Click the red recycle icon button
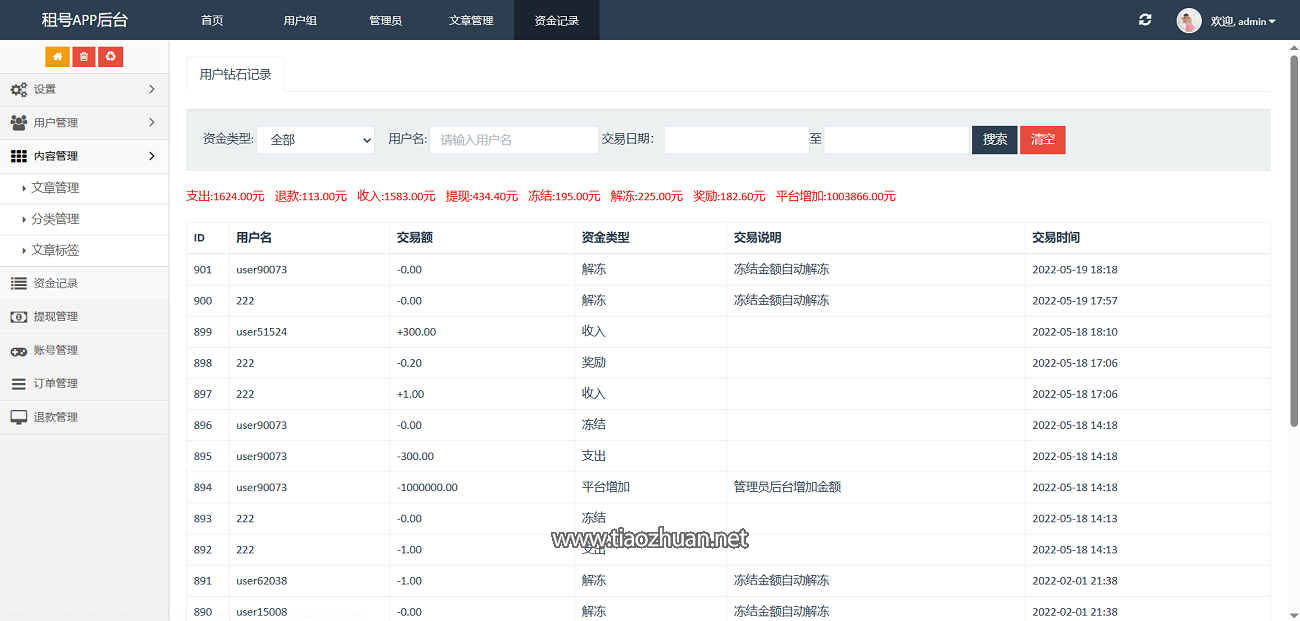The height and width of the screenshot is (621, 1300). click(110, 57)
